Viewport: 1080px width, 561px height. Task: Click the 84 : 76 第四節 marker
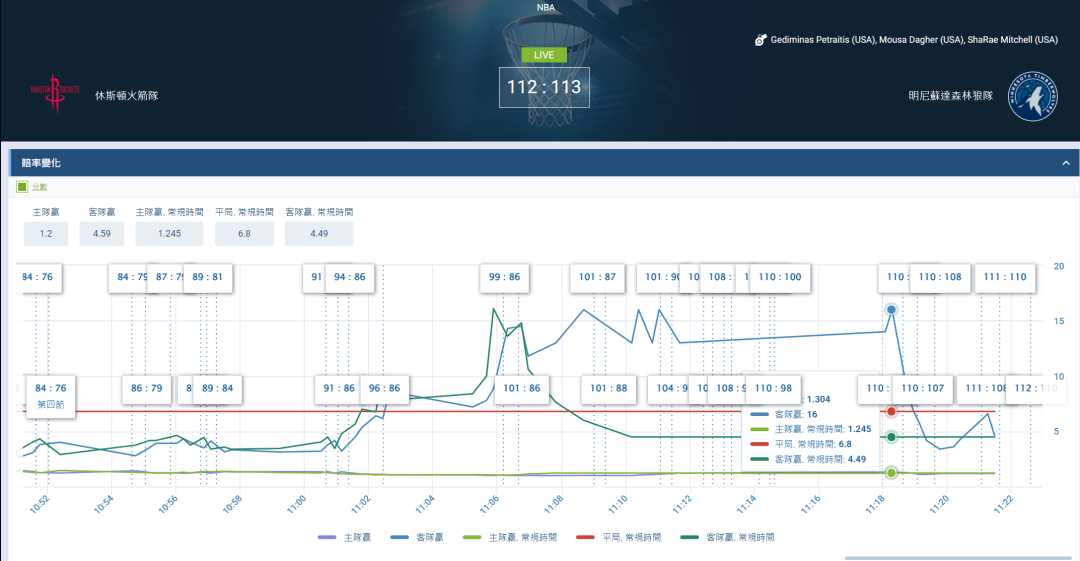coord(50,396)
